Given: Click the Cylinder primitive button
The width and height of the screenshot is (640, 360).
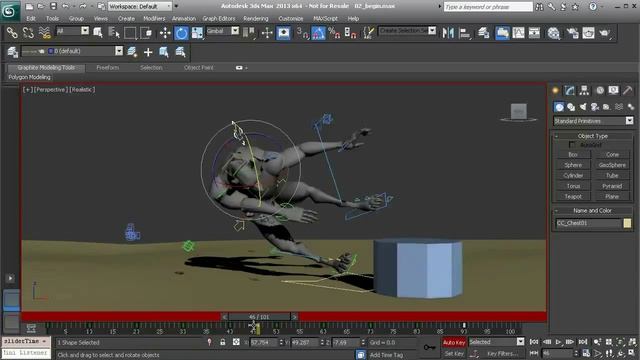Looking at the screenshot, I should (x=573, y=176).
